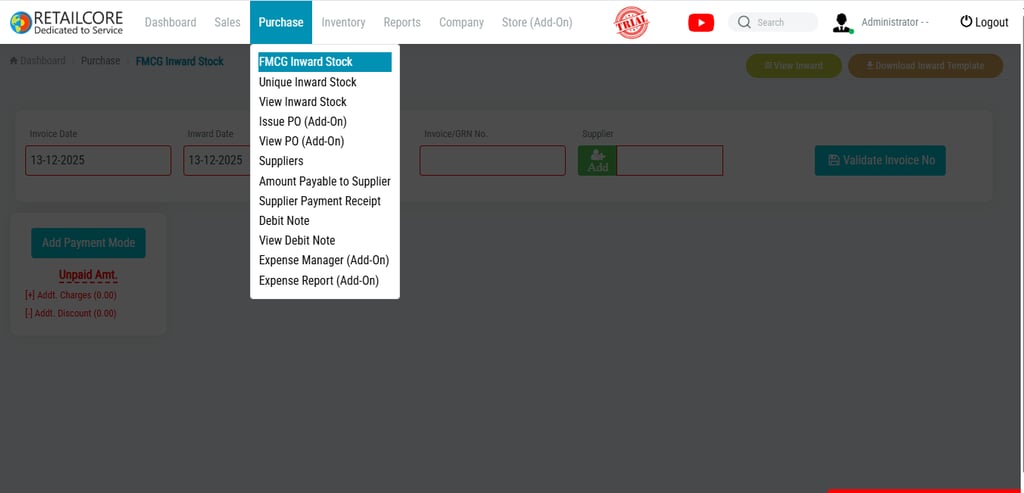Click the Administrator user avatar icon
This screenshot has height=493, width=1024.
point(843,23)
